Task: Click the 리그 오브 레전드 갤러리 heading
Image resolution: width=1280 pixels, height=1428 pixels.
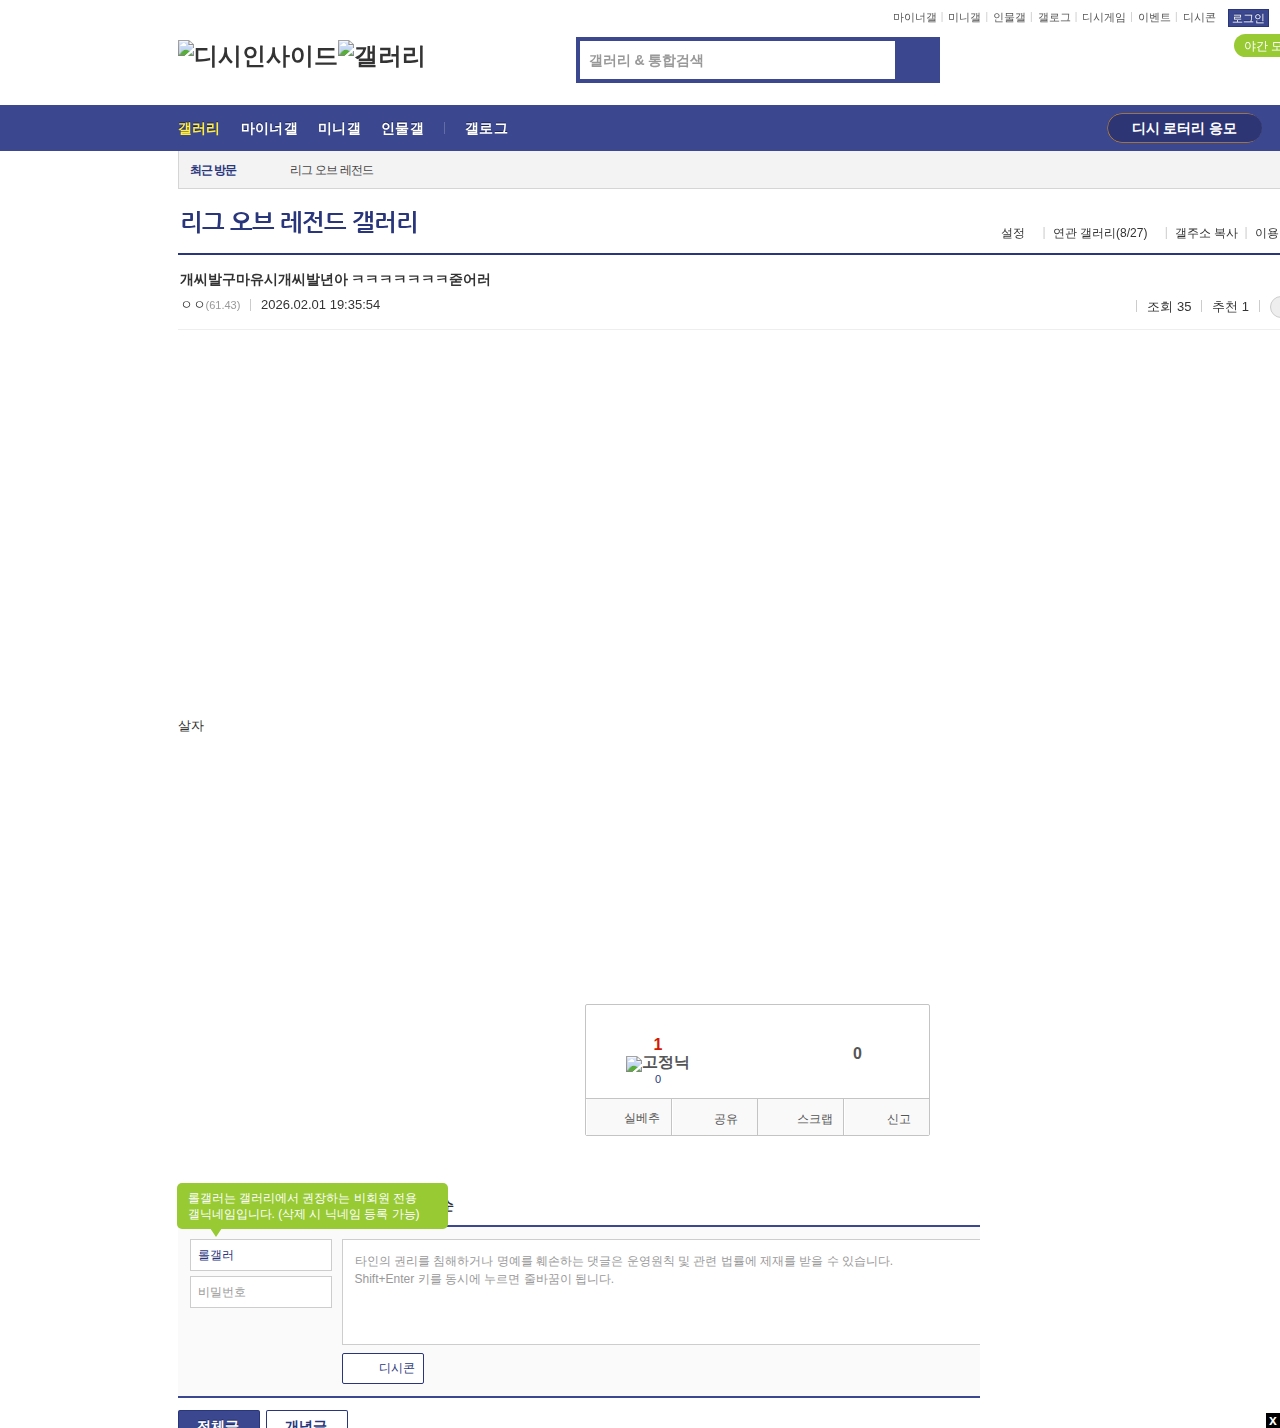Action: (299, 221)
